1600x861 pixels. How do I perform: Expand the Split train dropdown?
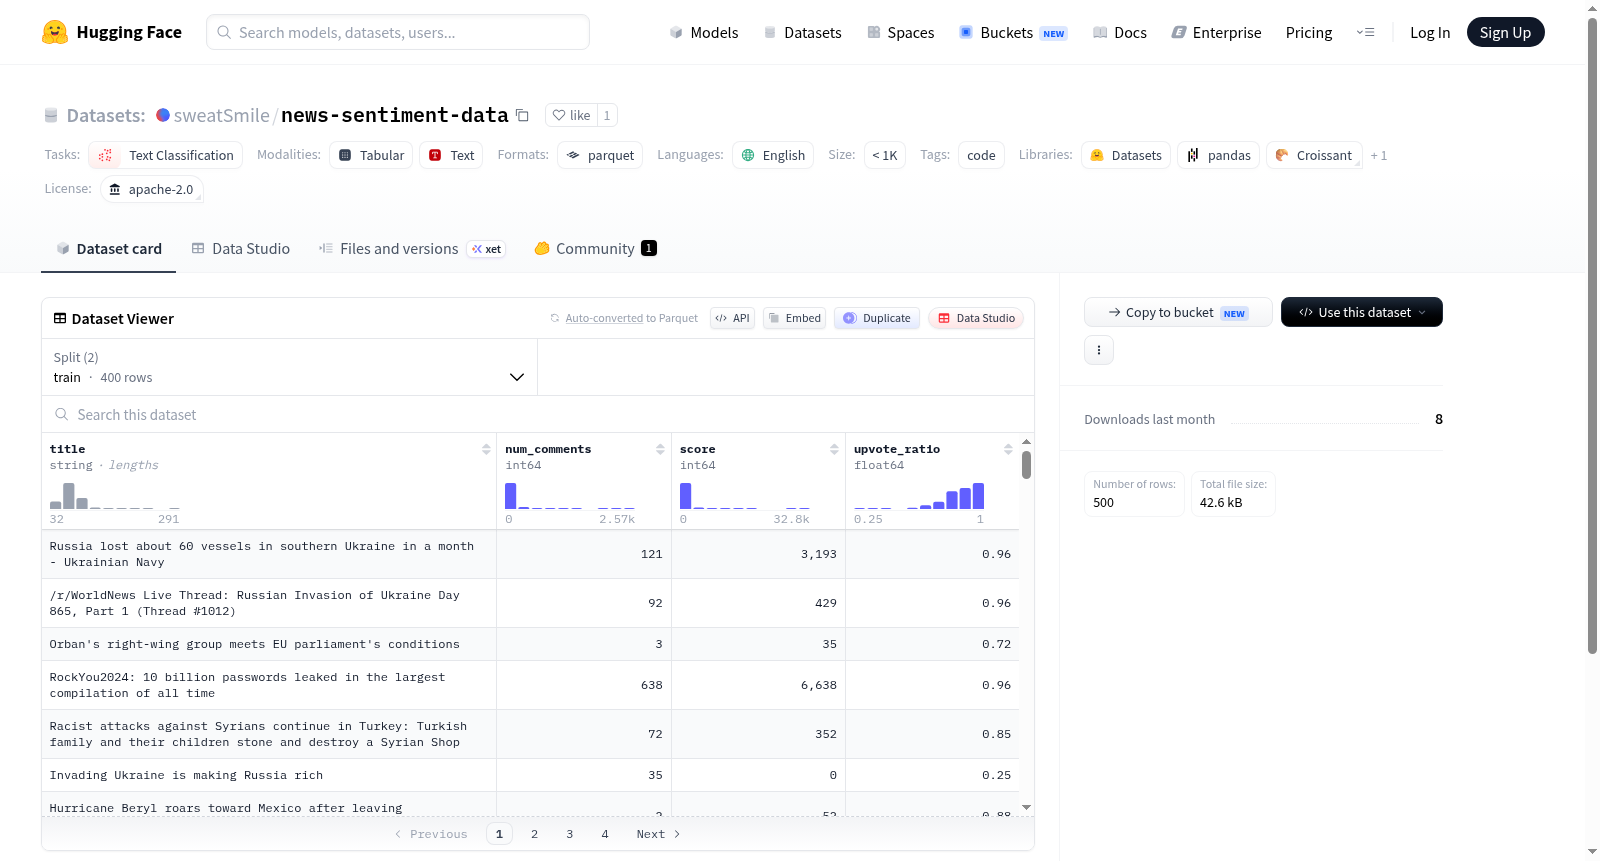pyautogui.click(x=290, y=367)
